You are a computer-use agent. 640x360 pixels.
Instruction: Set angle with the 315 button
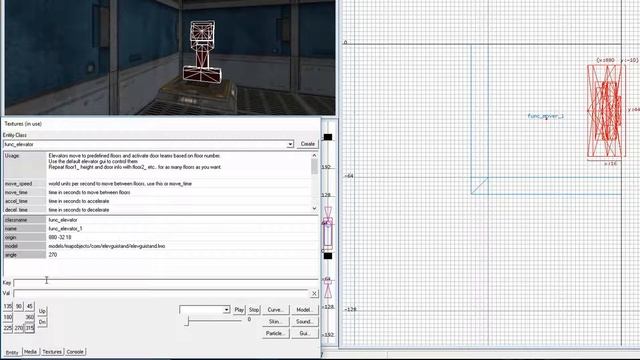29,328
